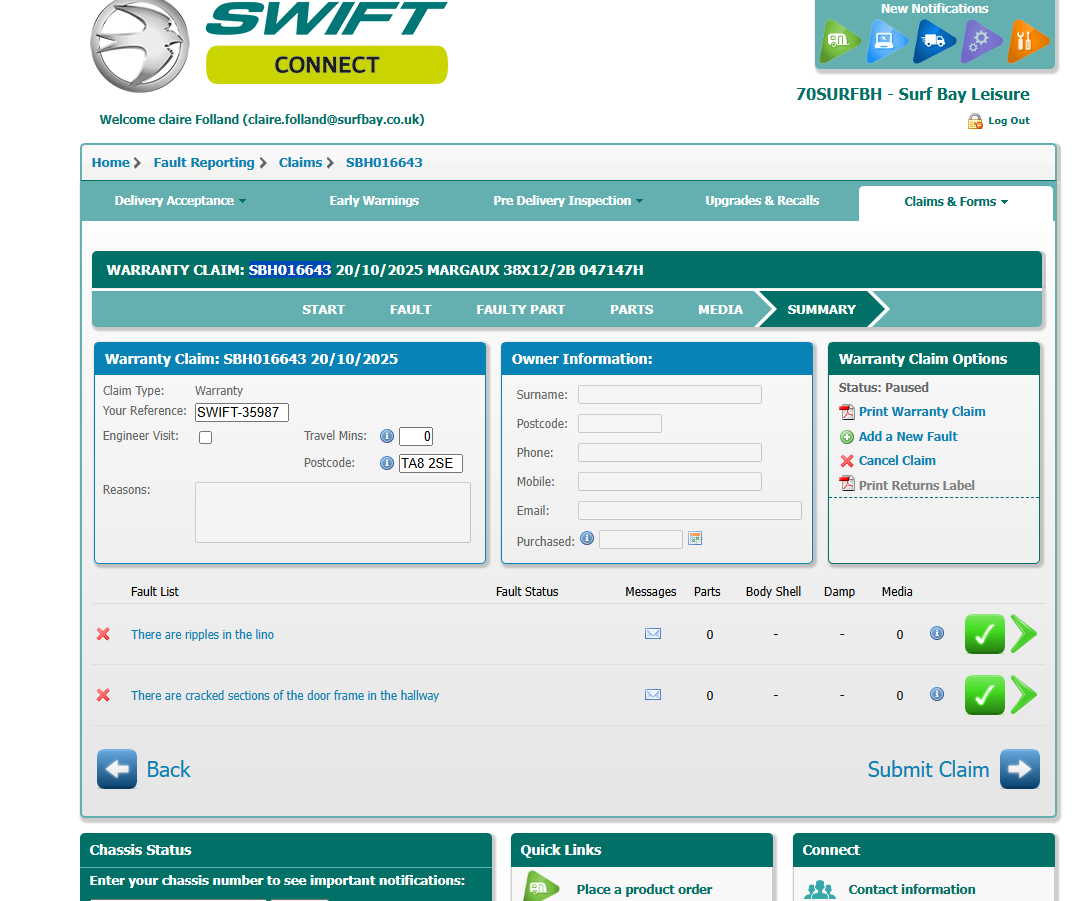
Task: Go to the FAULTY PART step
Action: click(520, 309)
